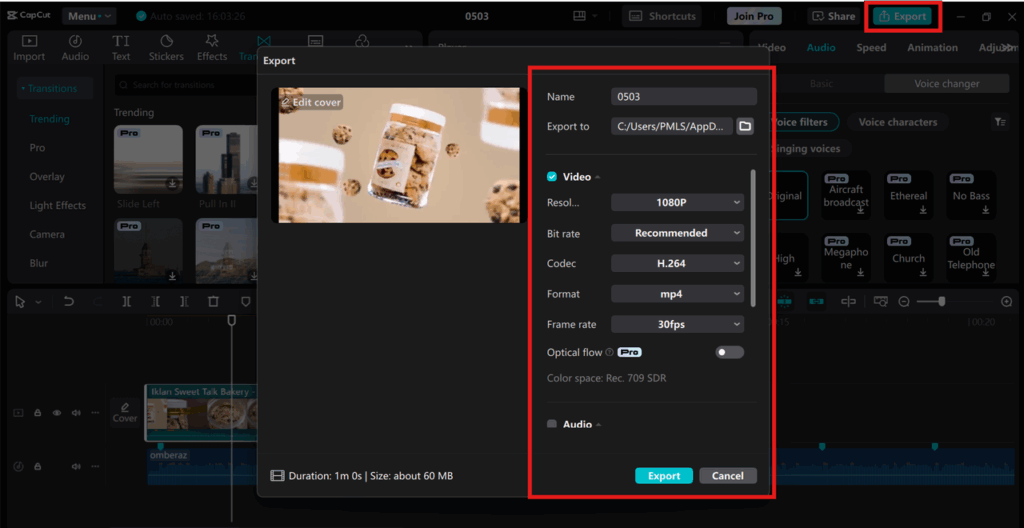Select the Slide Left transition thumbnail

(x=148, y=159)
